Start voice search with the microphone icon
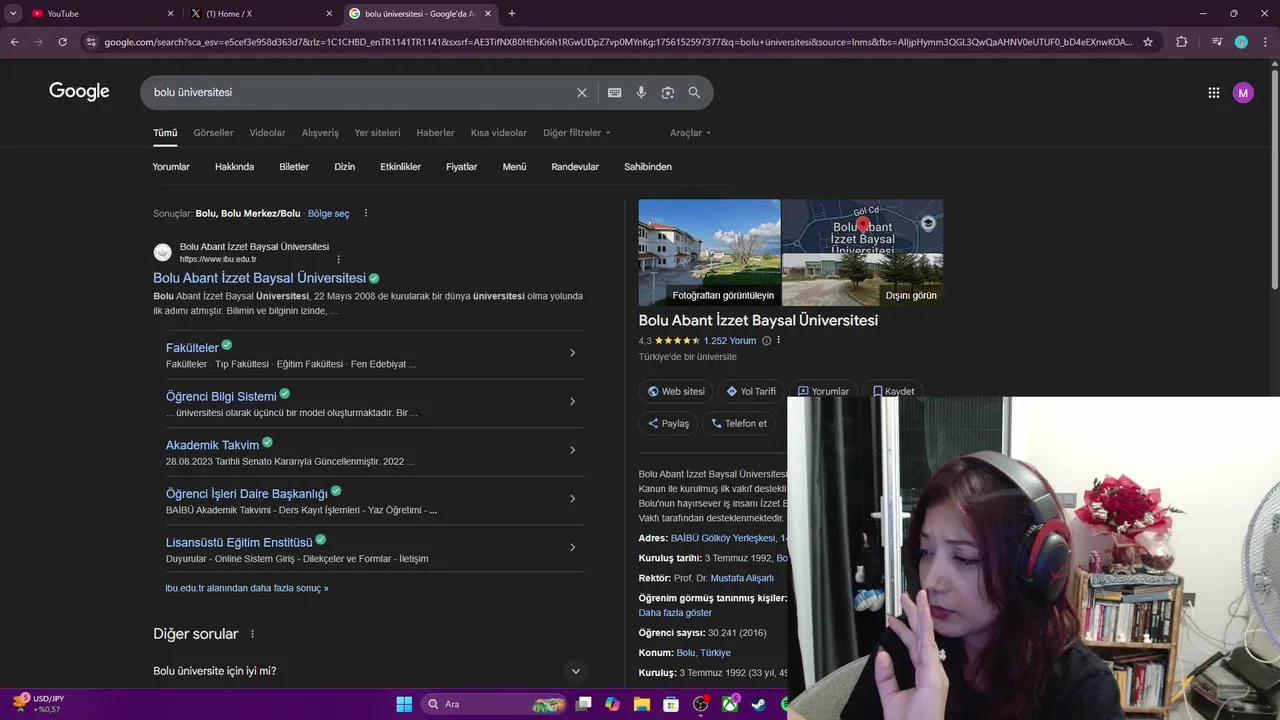Viewport: 1280px width, 720px height. [641, 93]
